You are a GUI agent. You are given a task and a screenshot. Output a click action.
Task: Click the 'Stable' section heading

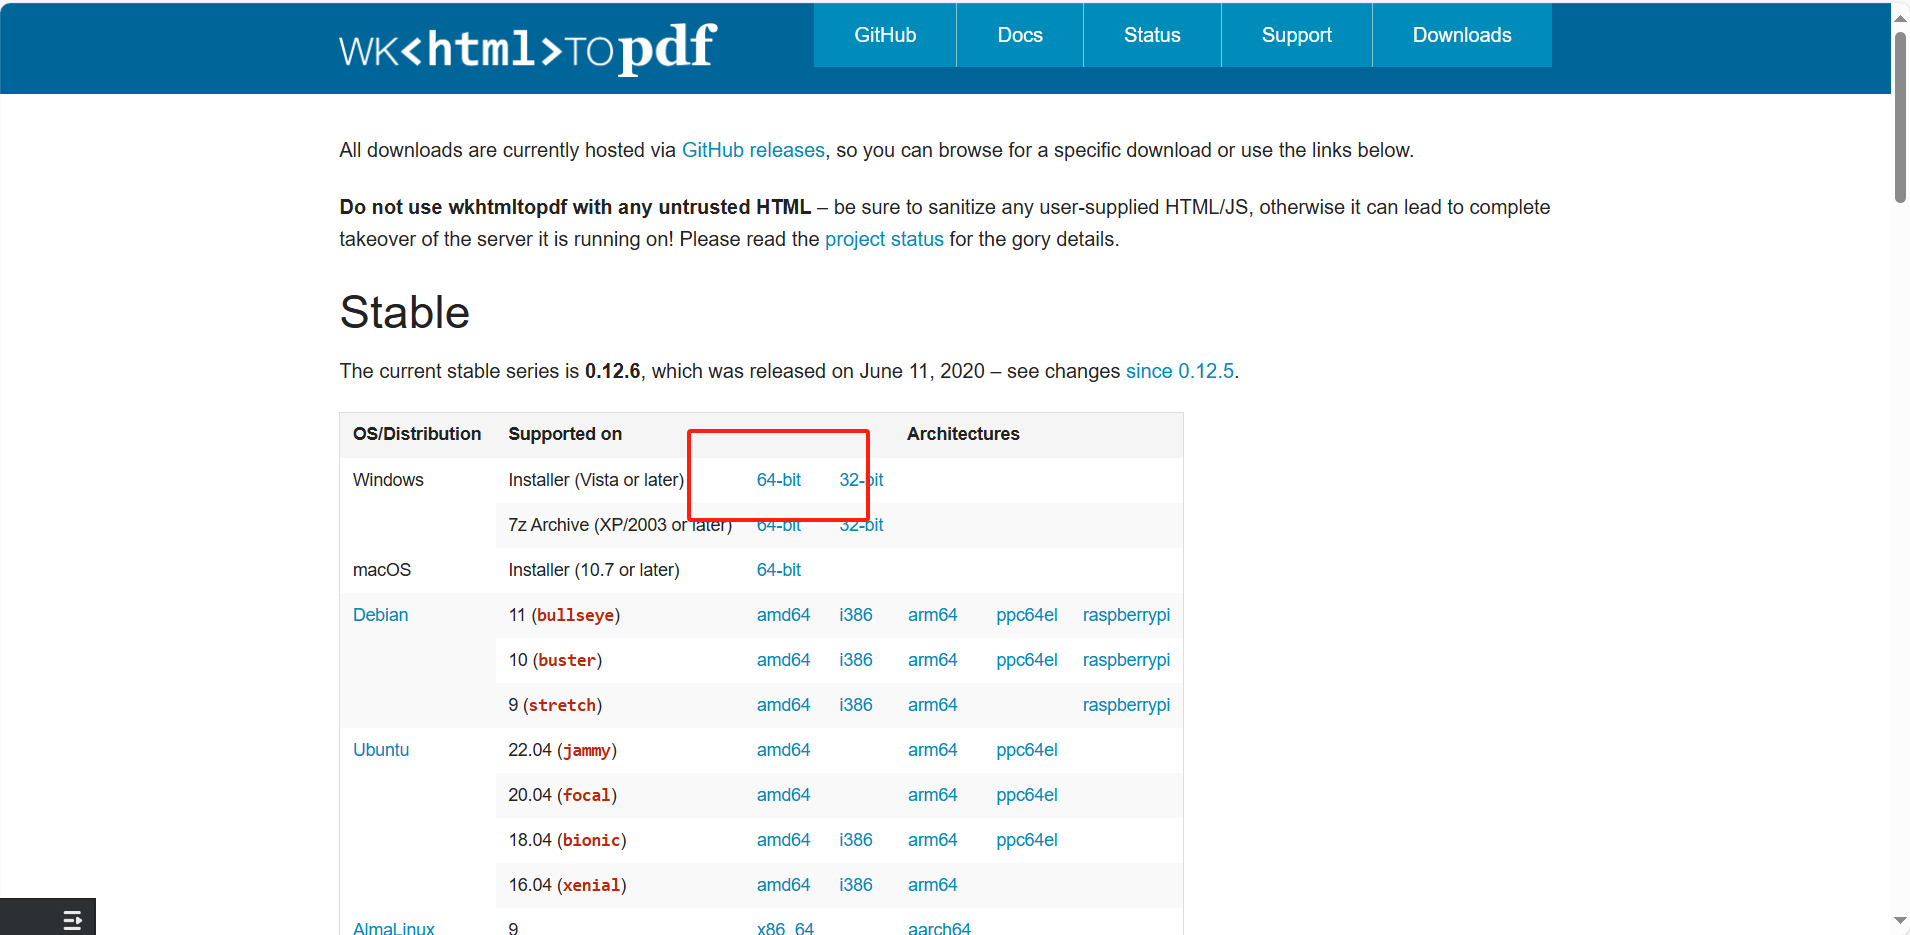click(404, 312)
